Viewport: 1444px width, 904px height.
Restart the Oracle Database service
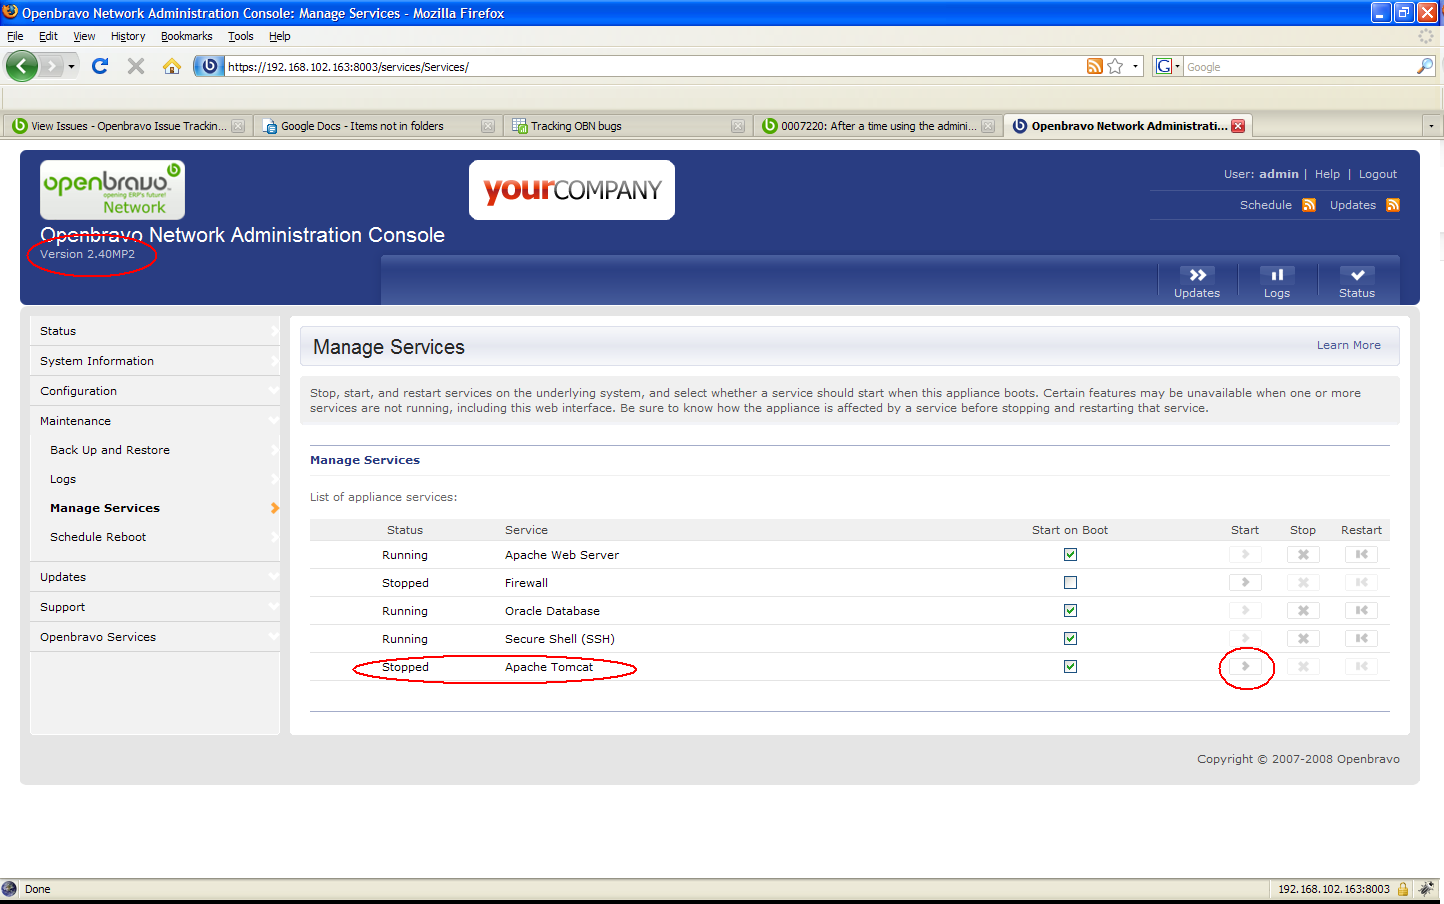pos(1361,611)
